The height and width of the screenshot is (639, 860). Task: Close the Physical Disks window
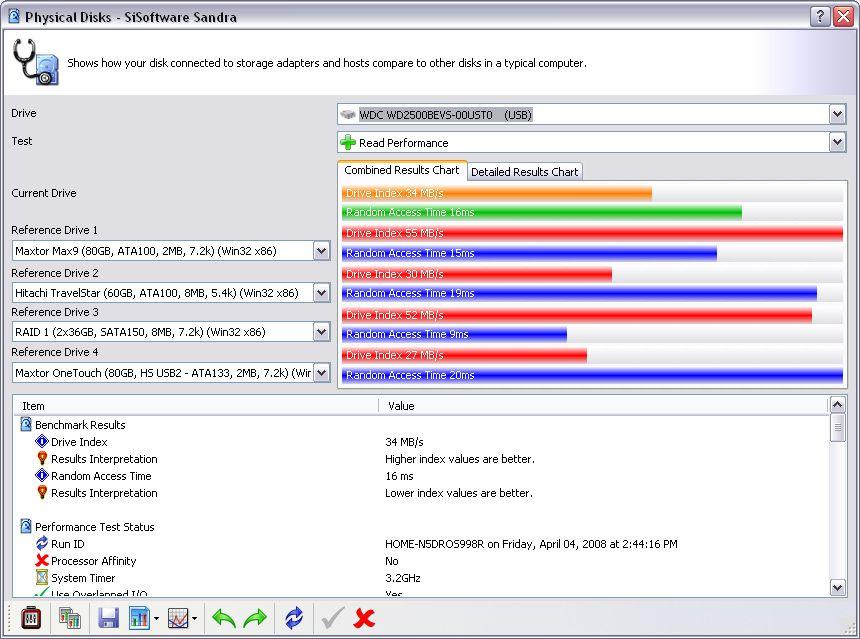[844, 16]
